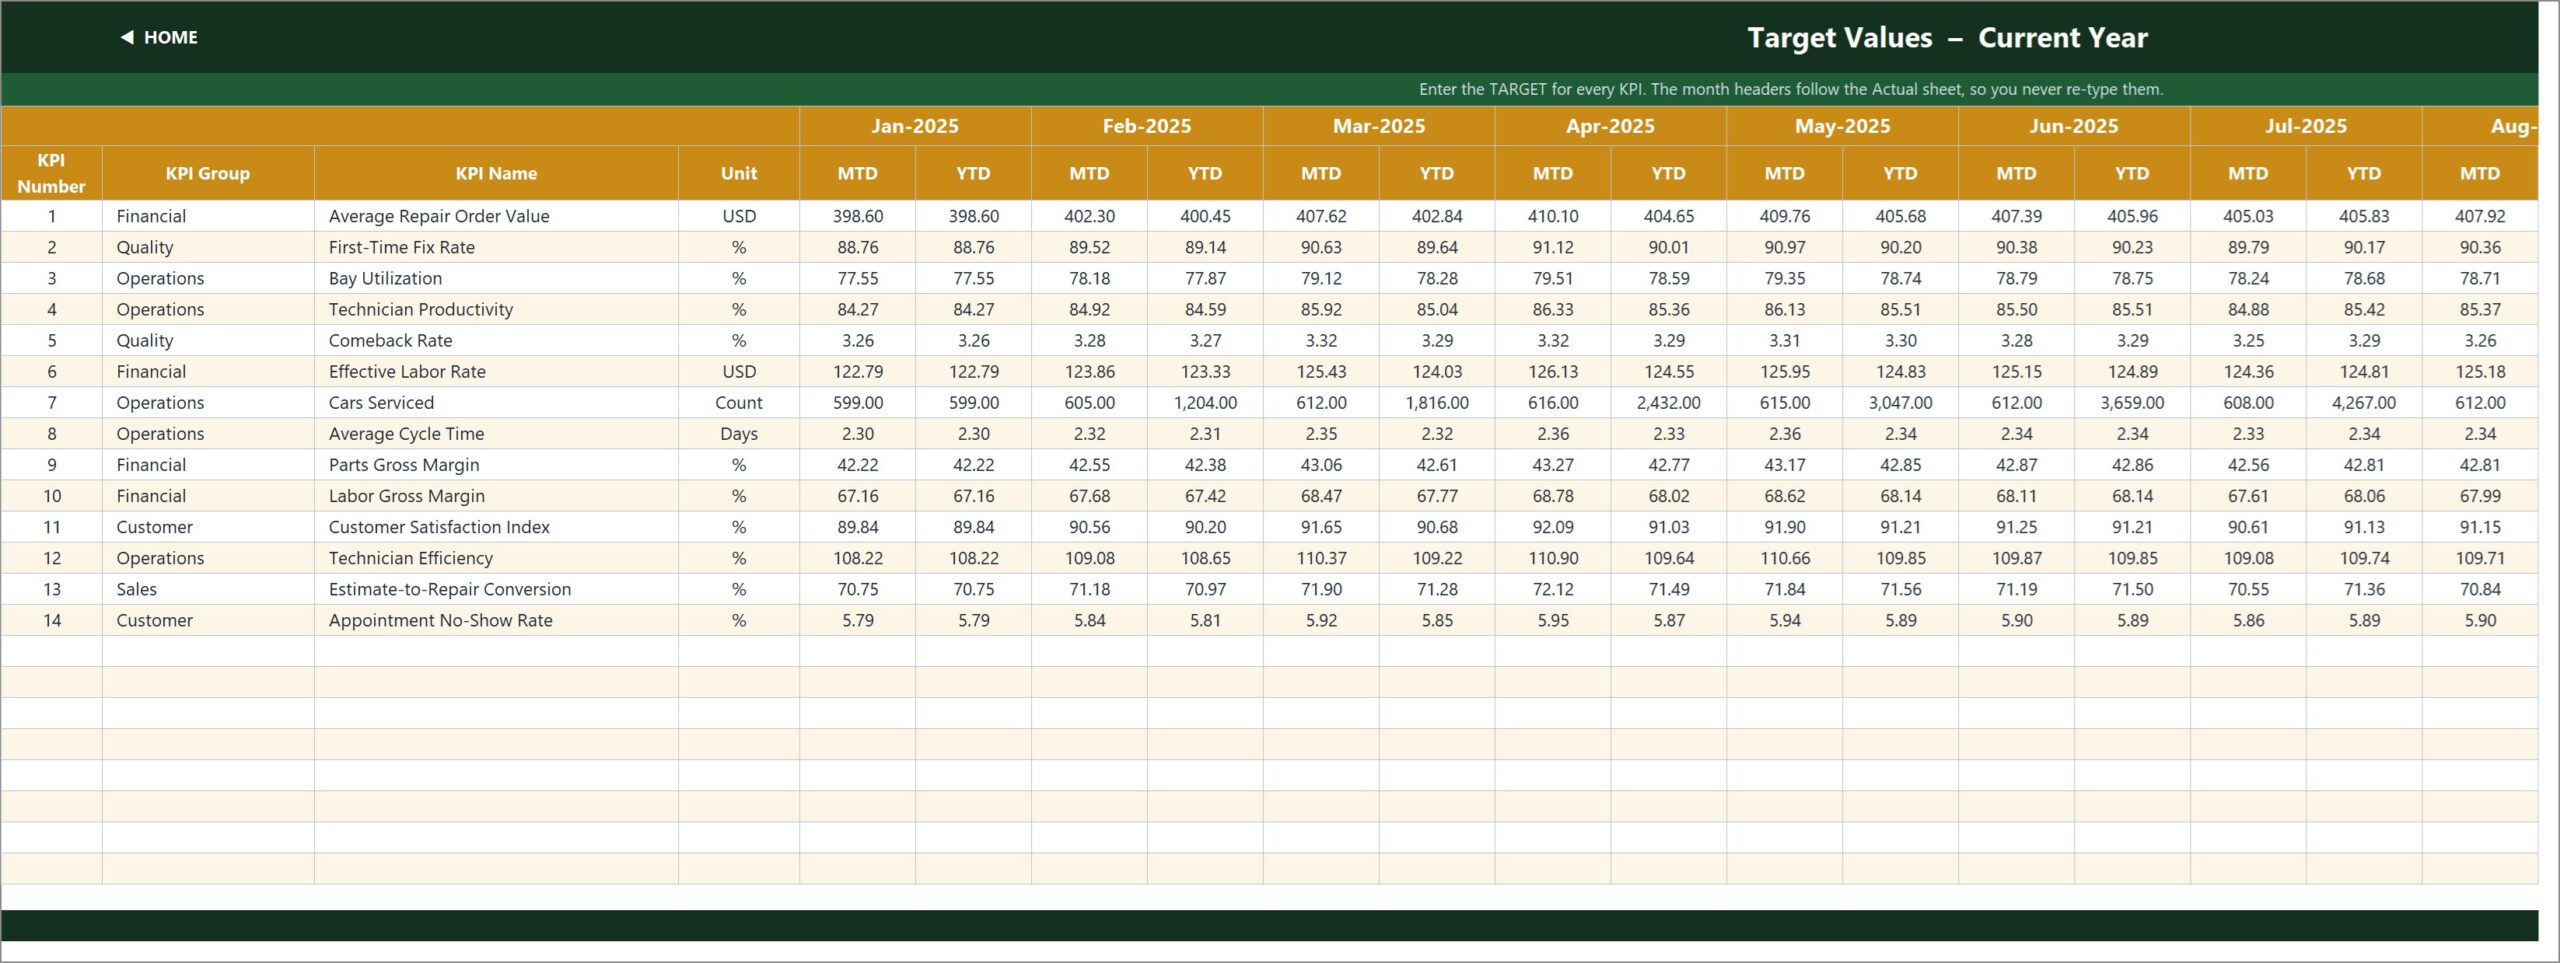Select May YTD value 3,047.00
This screenshot has height=963, width=2560.
tap(1900, 402)
